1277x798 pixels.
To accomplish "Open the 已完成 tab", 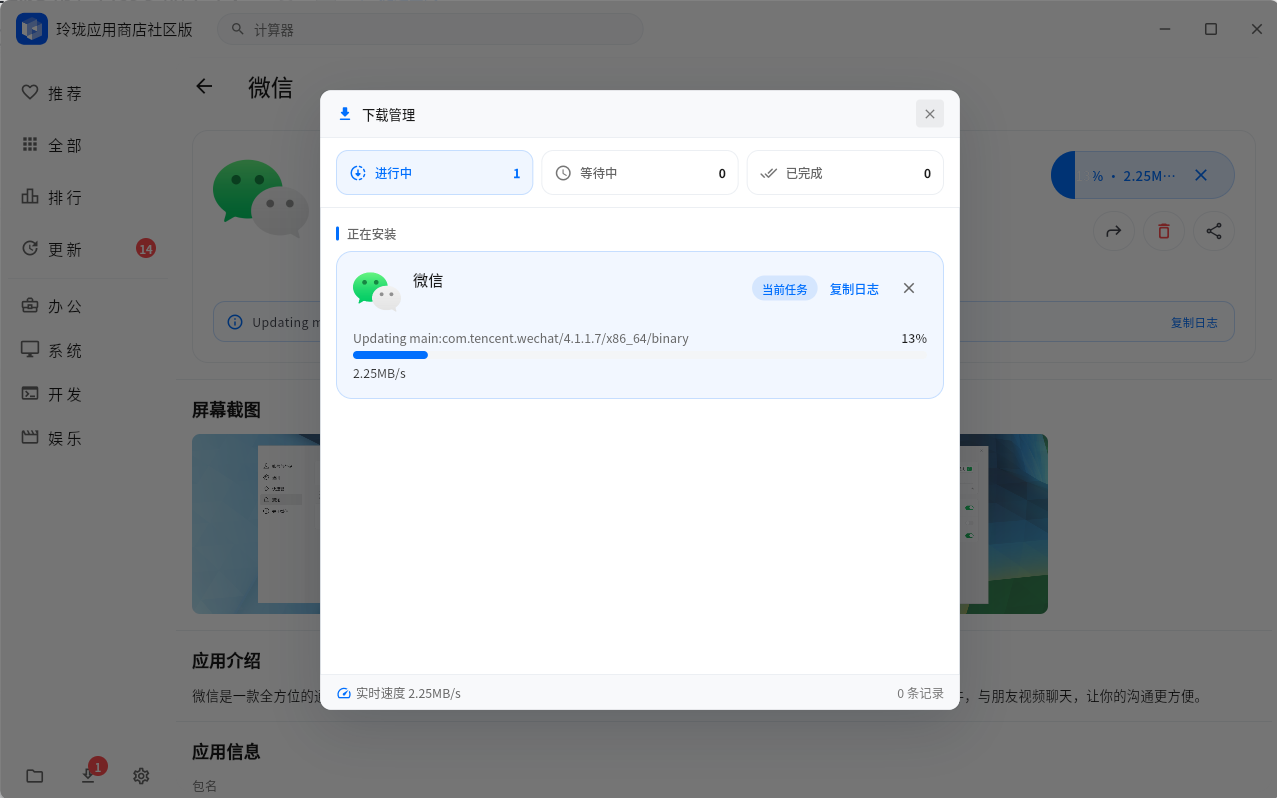I will click(x=845, y=173).
